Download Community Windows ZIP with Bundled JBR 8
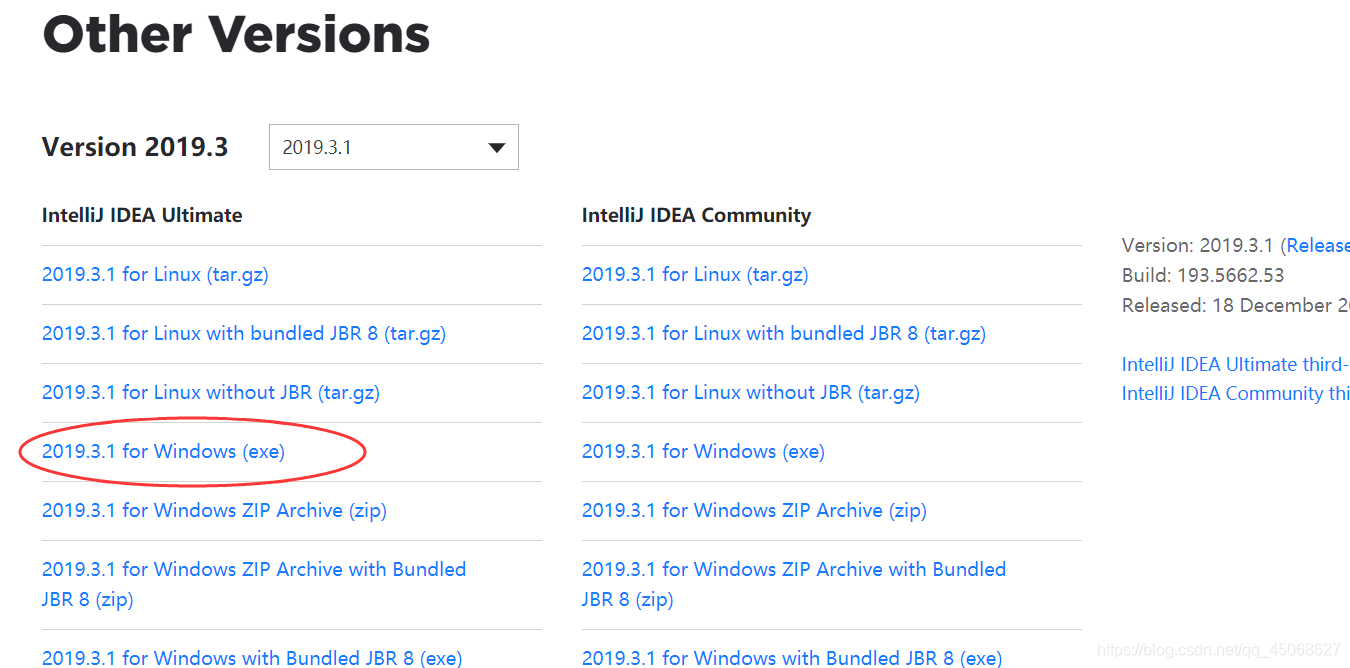The height and width of the screenshot is (668, 1350). [x=794, y=584]
